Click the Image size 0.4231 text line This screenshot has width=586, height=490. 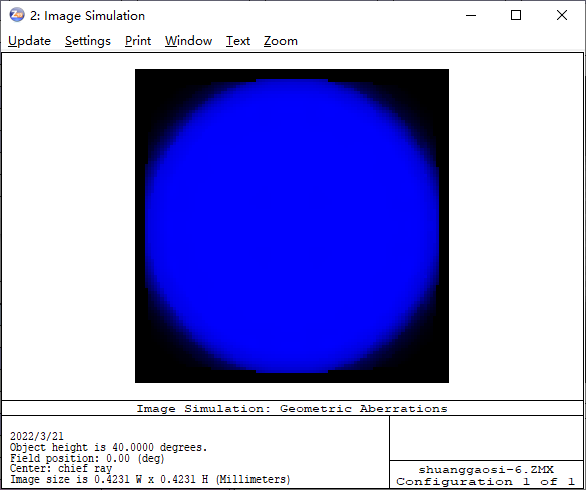[x=150, y=480]
